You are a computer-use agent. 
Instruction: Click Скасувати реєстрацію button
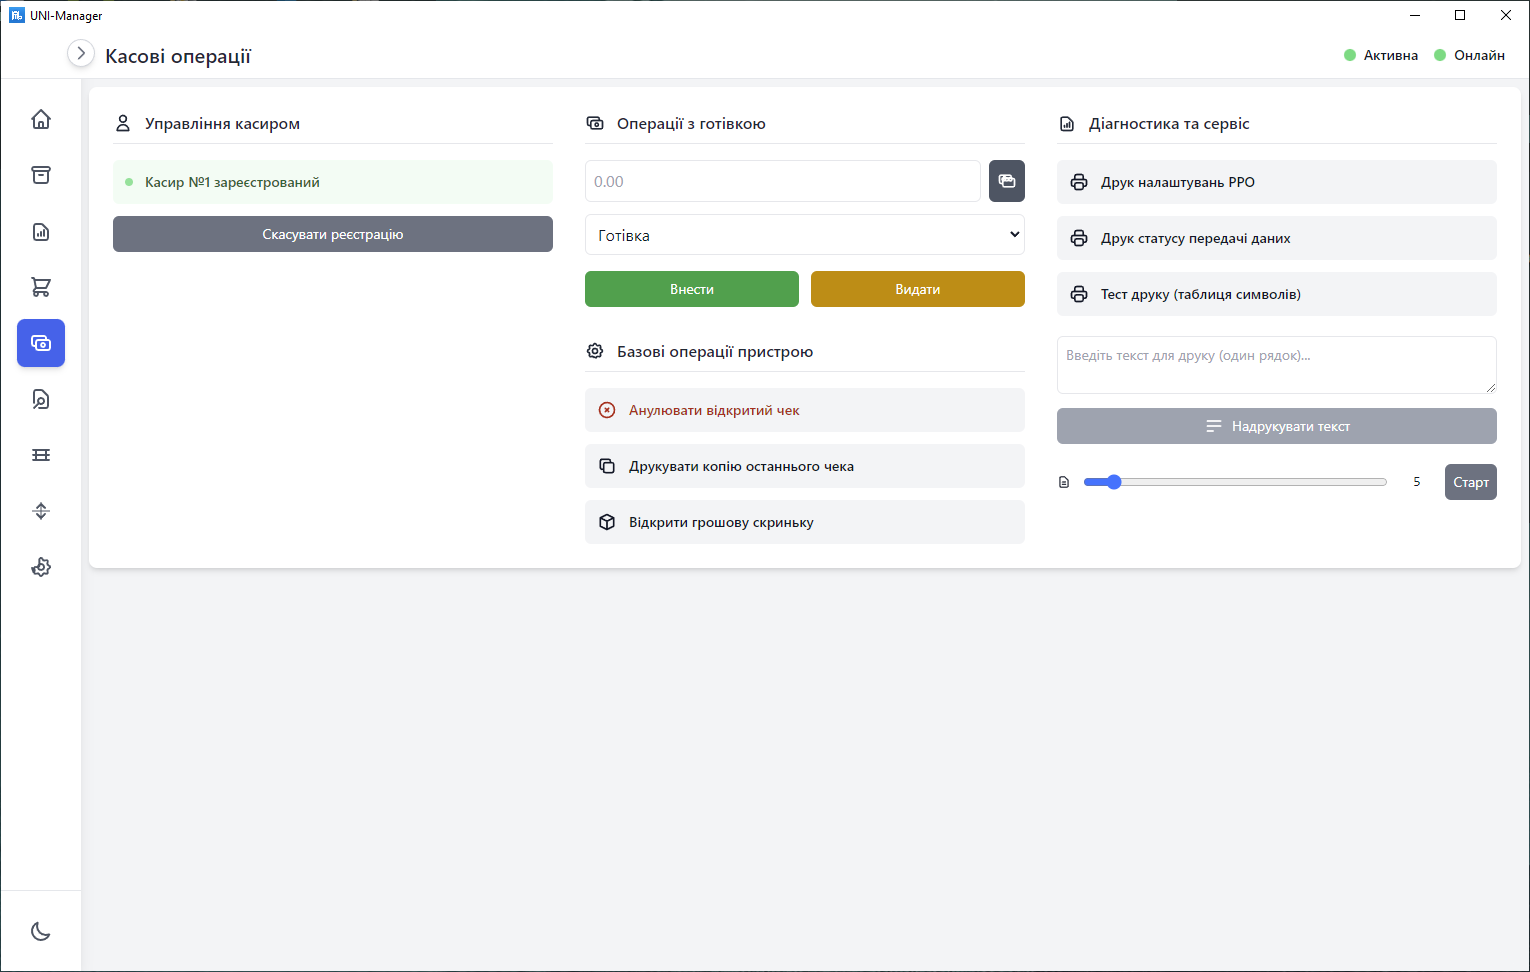(x=333, y=234)
